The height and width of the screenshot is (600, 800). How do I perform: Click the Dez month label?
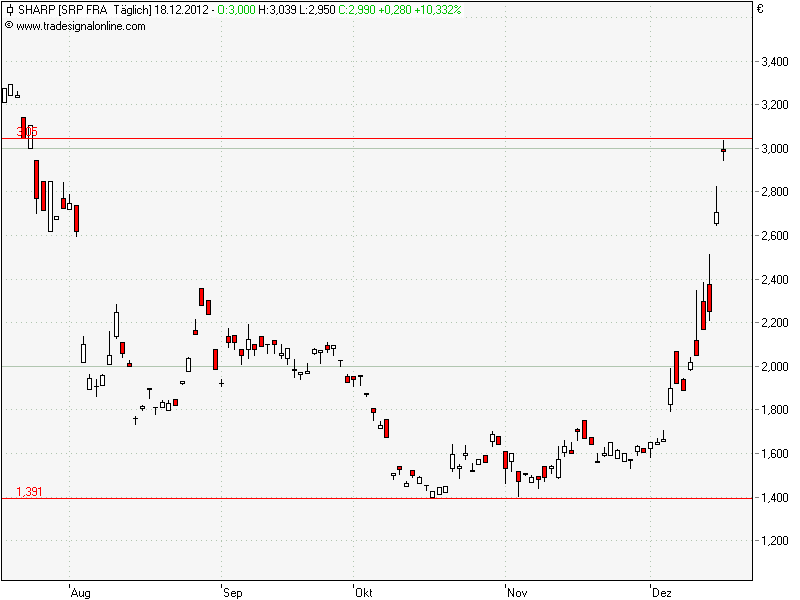tap(662, 593)
